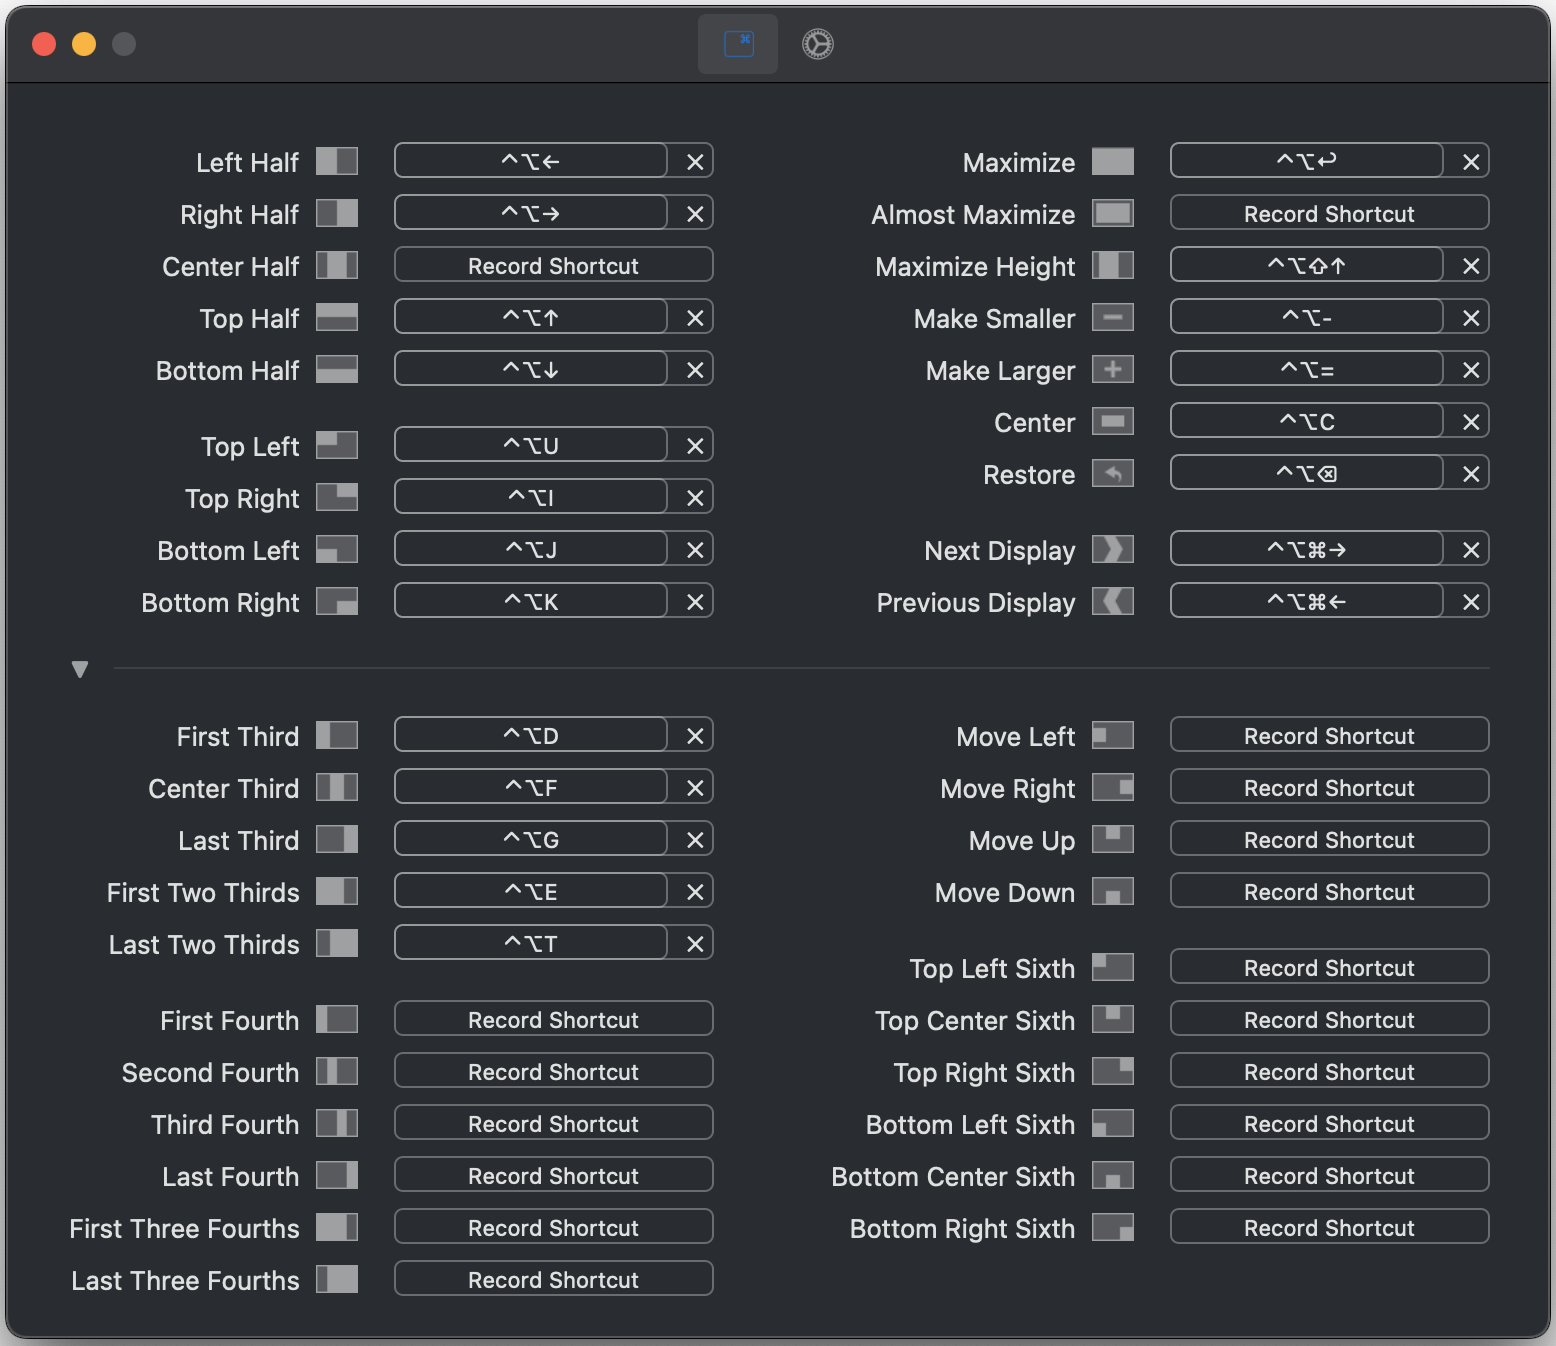Click the First Third layout icon
The width and height of the screenshot is (1556, 1346).
point(337,735)
